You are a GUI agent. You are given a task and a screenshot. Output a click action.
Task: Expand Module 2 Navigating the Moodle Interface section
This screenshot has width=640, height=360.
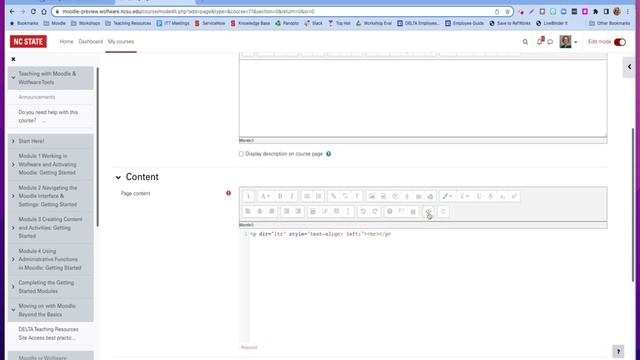pos(13,196)
